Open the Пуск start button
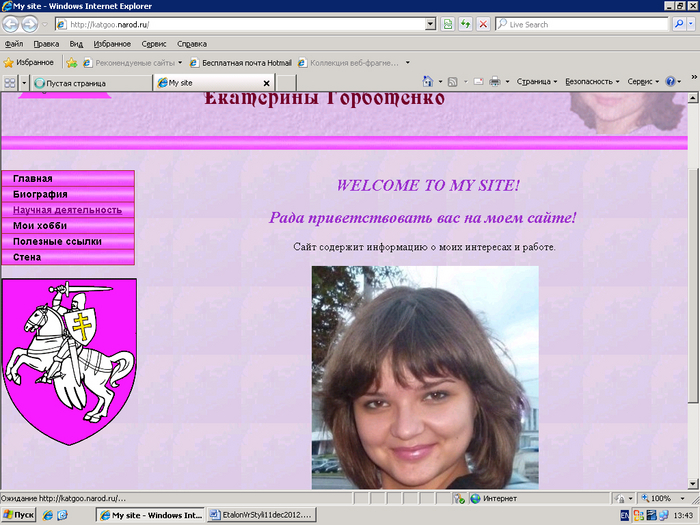This screenshot has width=700, height=525. click(19, 515)
